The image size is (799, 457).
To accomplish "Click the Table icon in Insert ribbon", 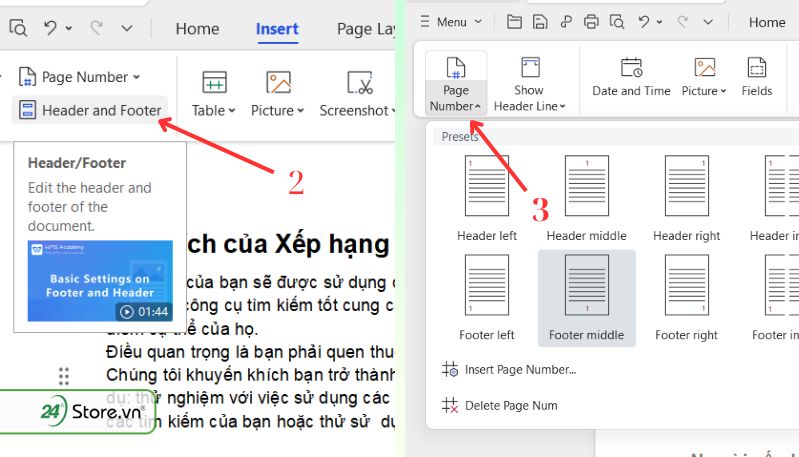I will pos(214,82).
